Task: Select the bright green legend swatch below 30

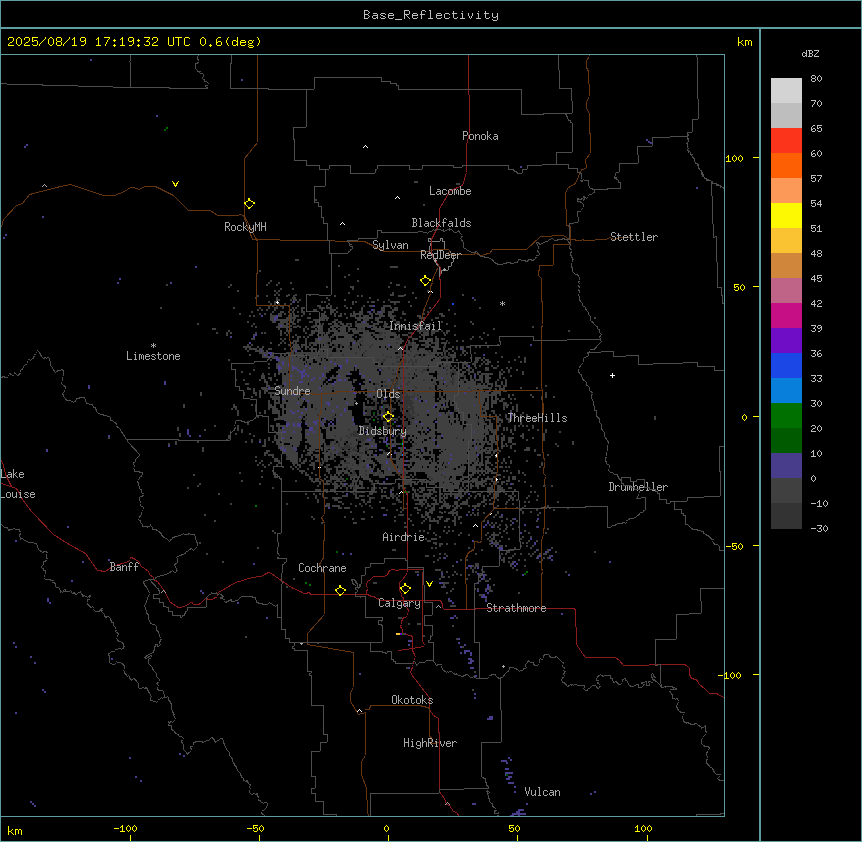Action: [x=786, y=416]
